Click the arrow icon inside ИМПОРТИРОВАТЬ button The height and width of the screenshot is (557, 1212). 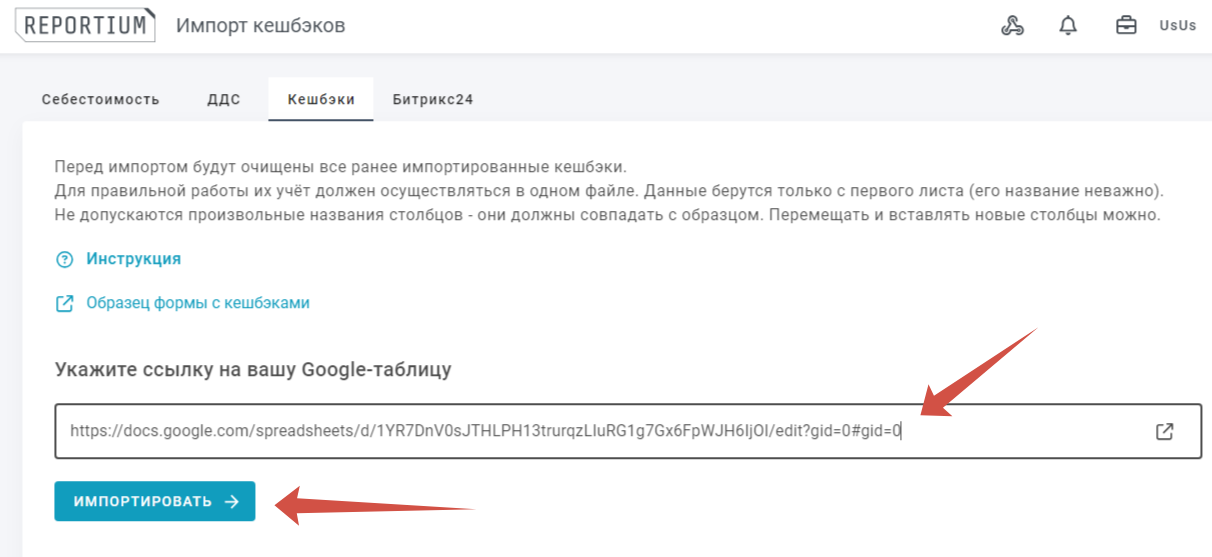coord(232,502)
